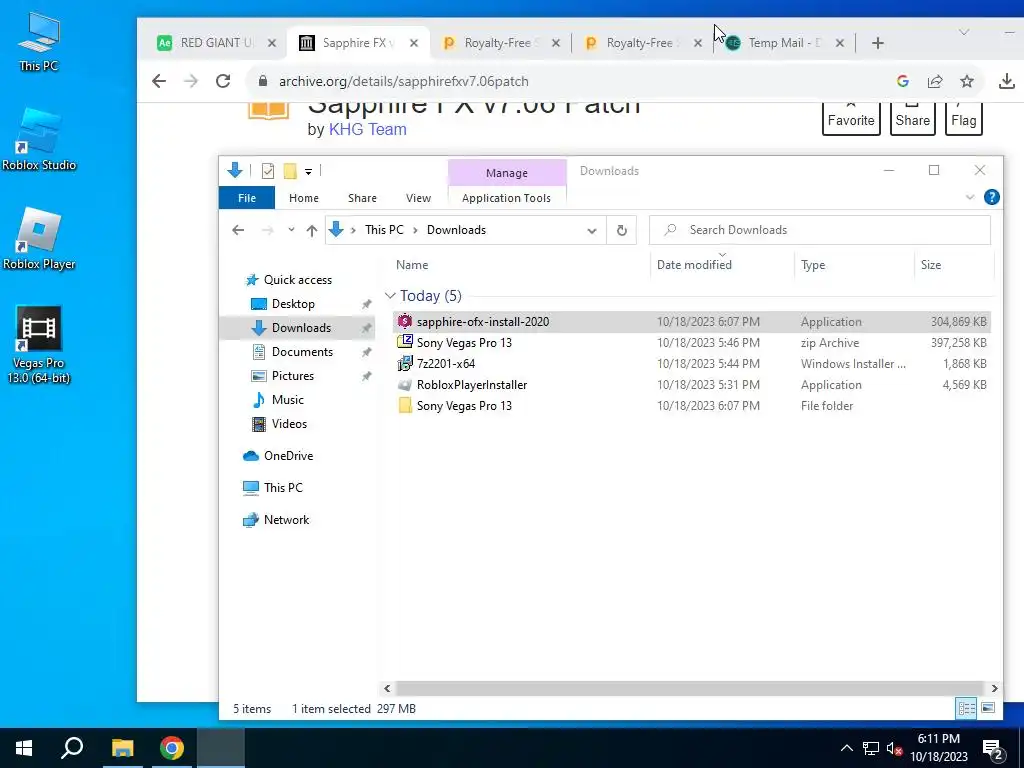Click Favorite button on archive page

(x=851, y=119)
